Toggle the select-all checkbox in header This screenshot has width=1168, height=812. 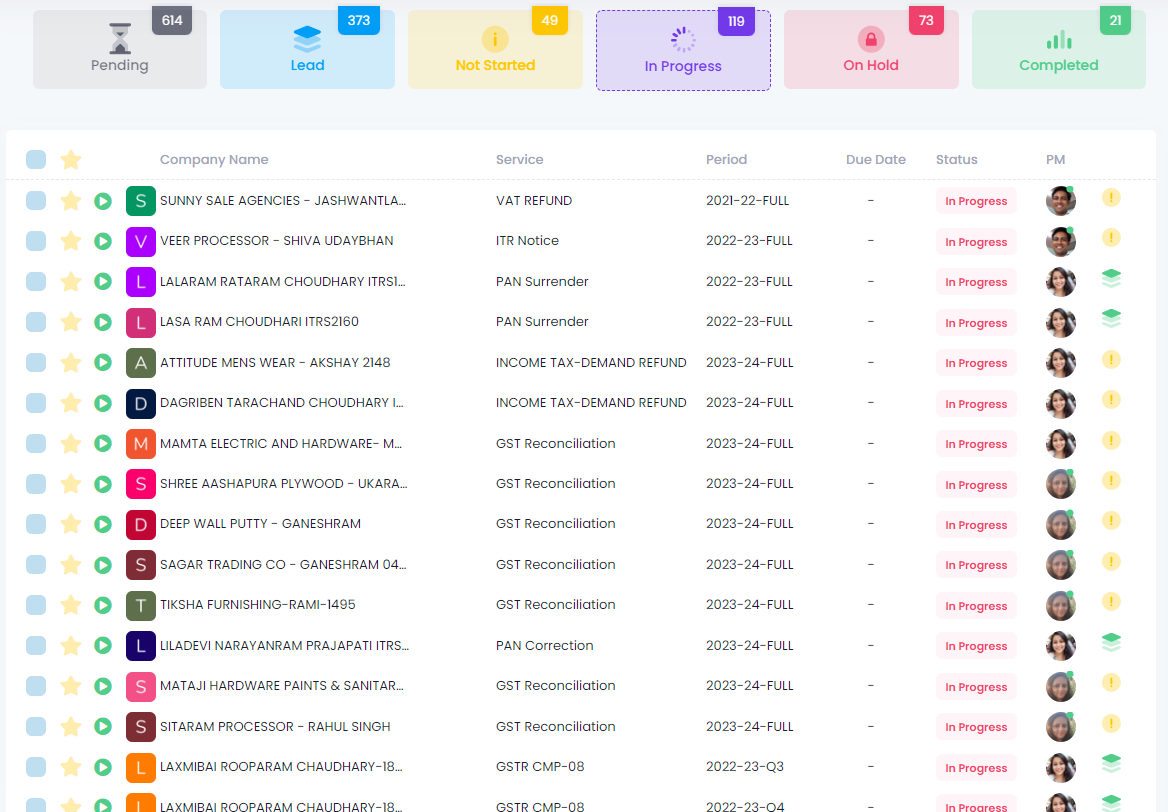pyautogui.click(x=36, y=159)
